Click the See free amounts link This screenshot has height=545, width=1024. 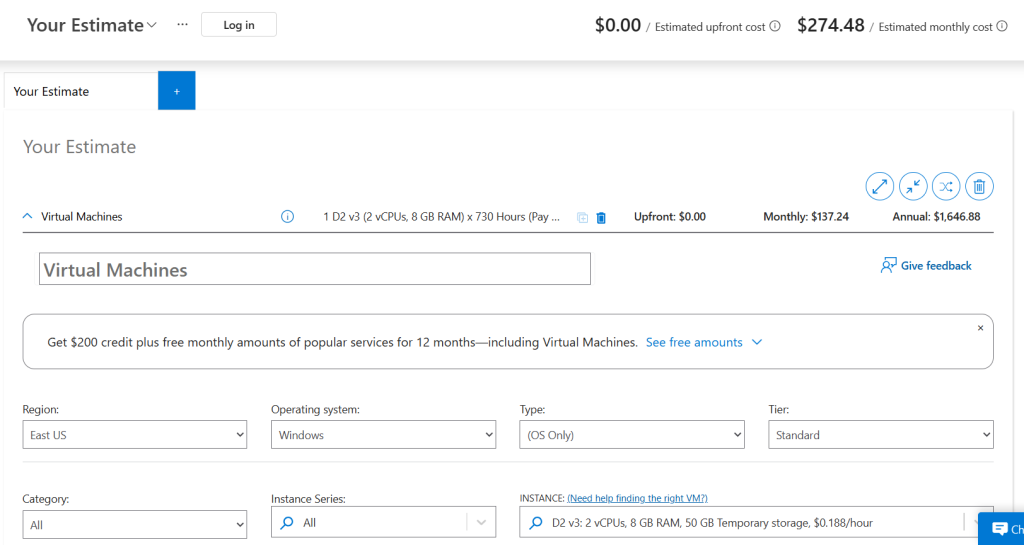pyautogui.click(x=694, y=342)
